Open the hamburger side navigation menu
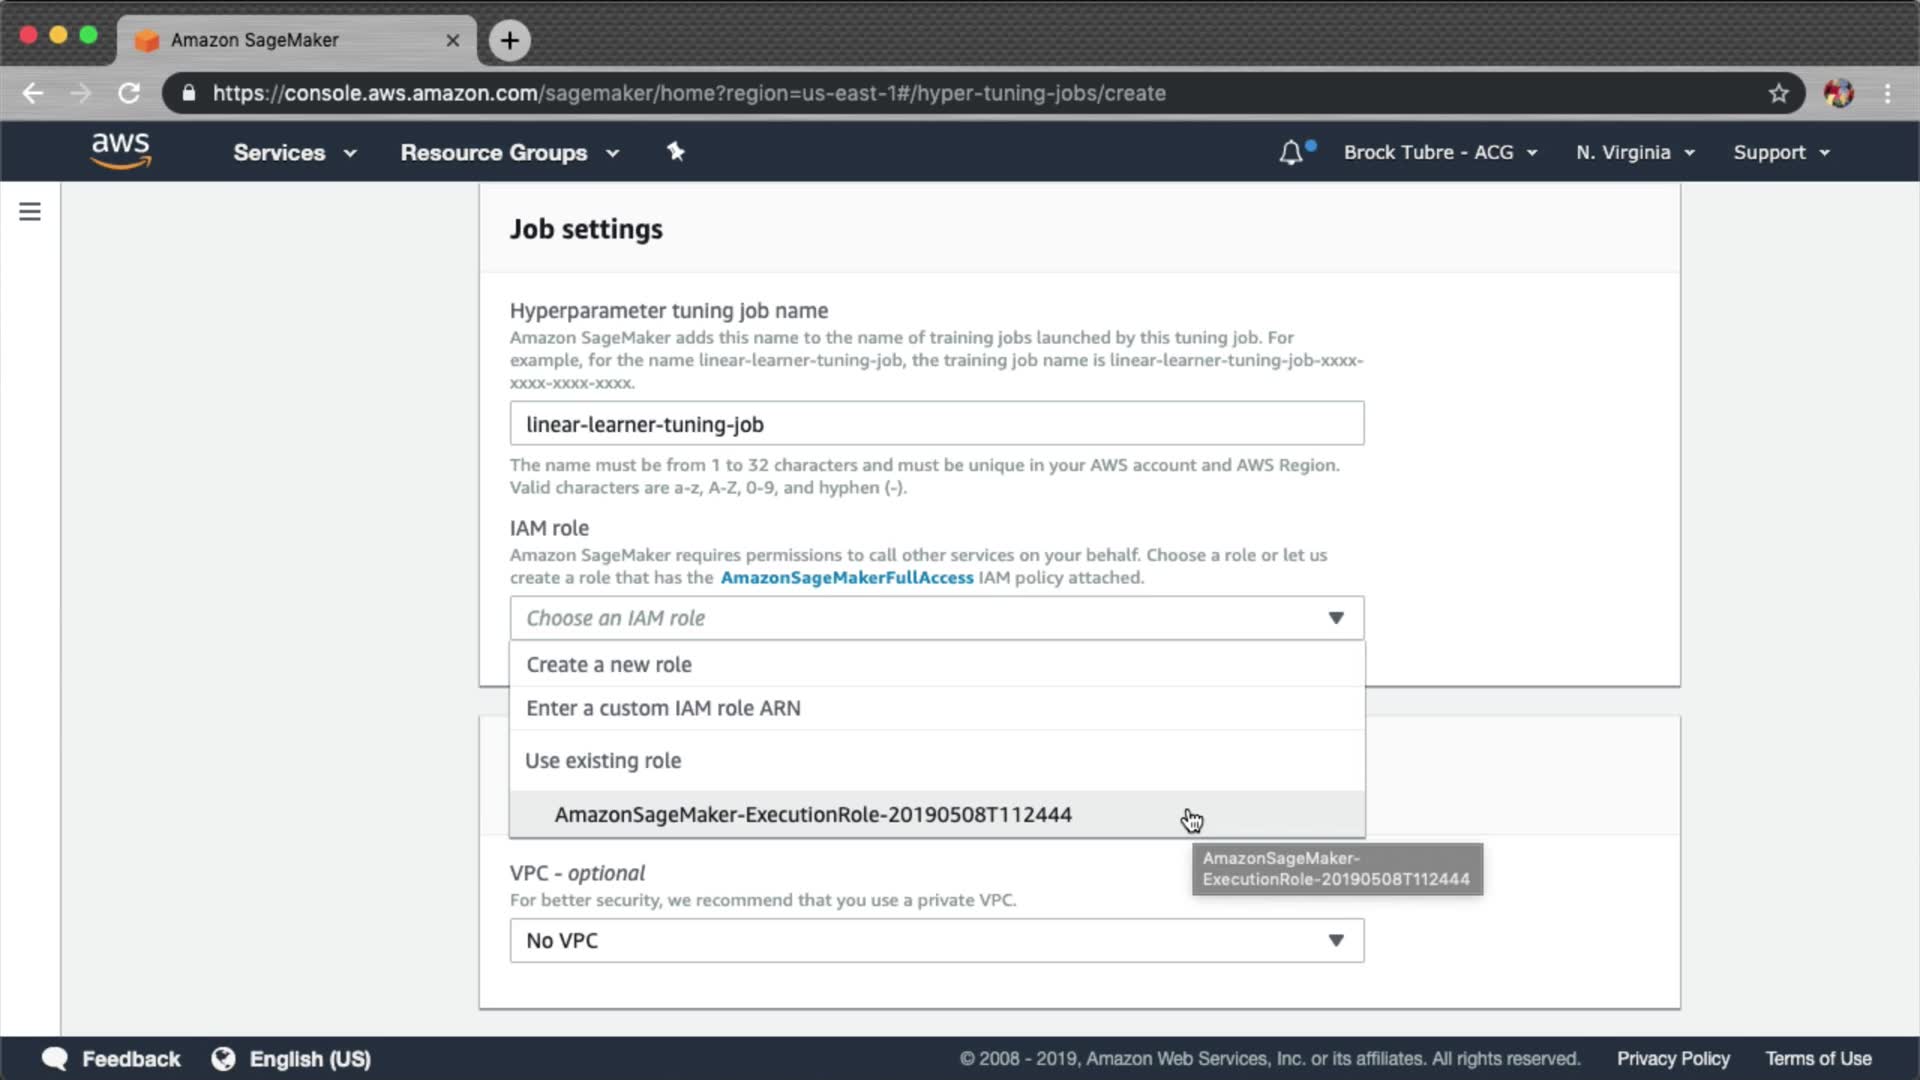 point(30,212)
